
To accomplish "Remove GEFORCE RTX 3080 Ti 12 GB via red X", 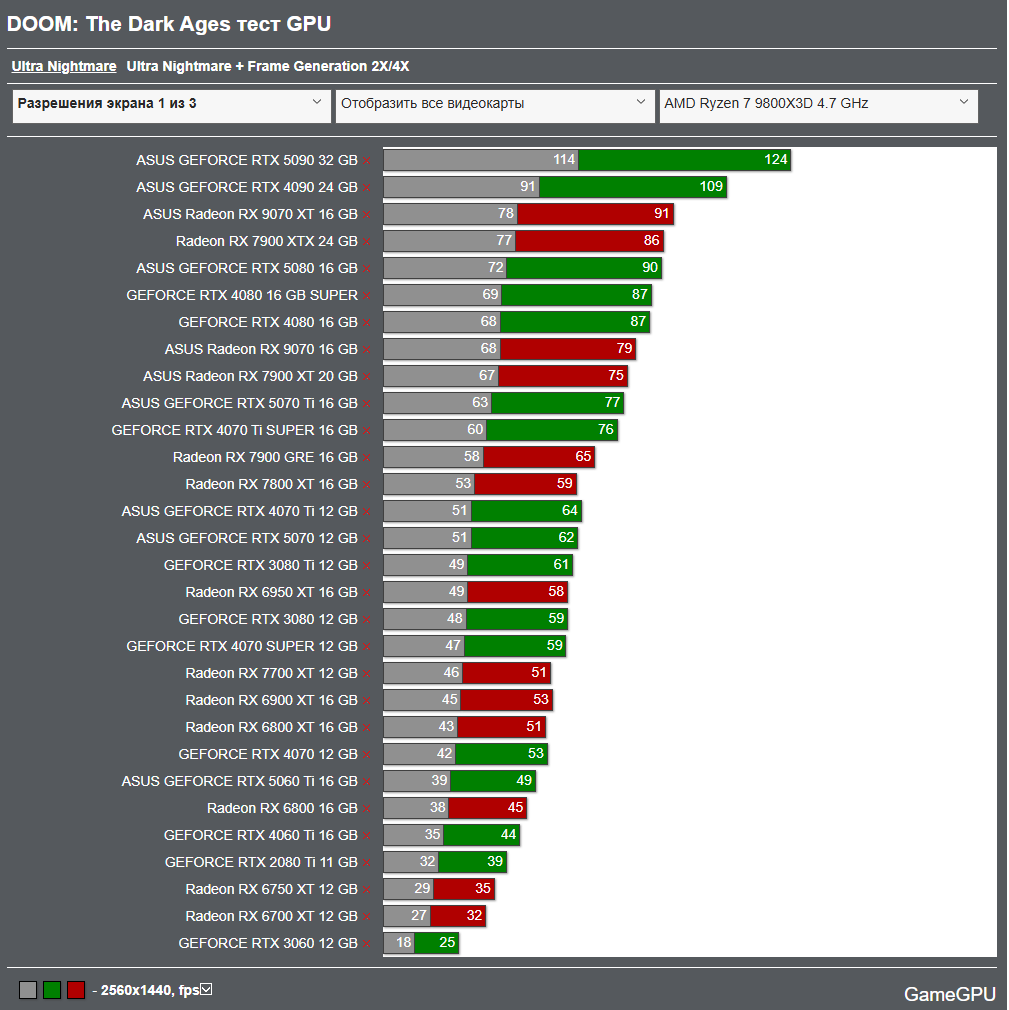I will 367,567.
